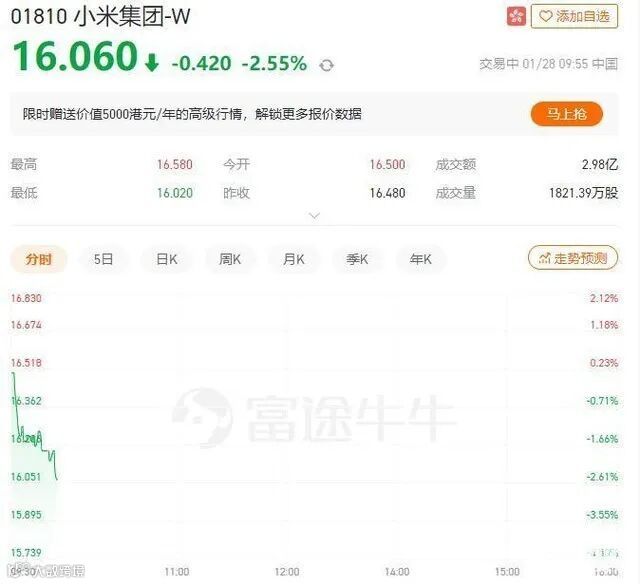Expand more quote details chevron
The width and height of the screenshot is (640, 584).
coord(314,215)
